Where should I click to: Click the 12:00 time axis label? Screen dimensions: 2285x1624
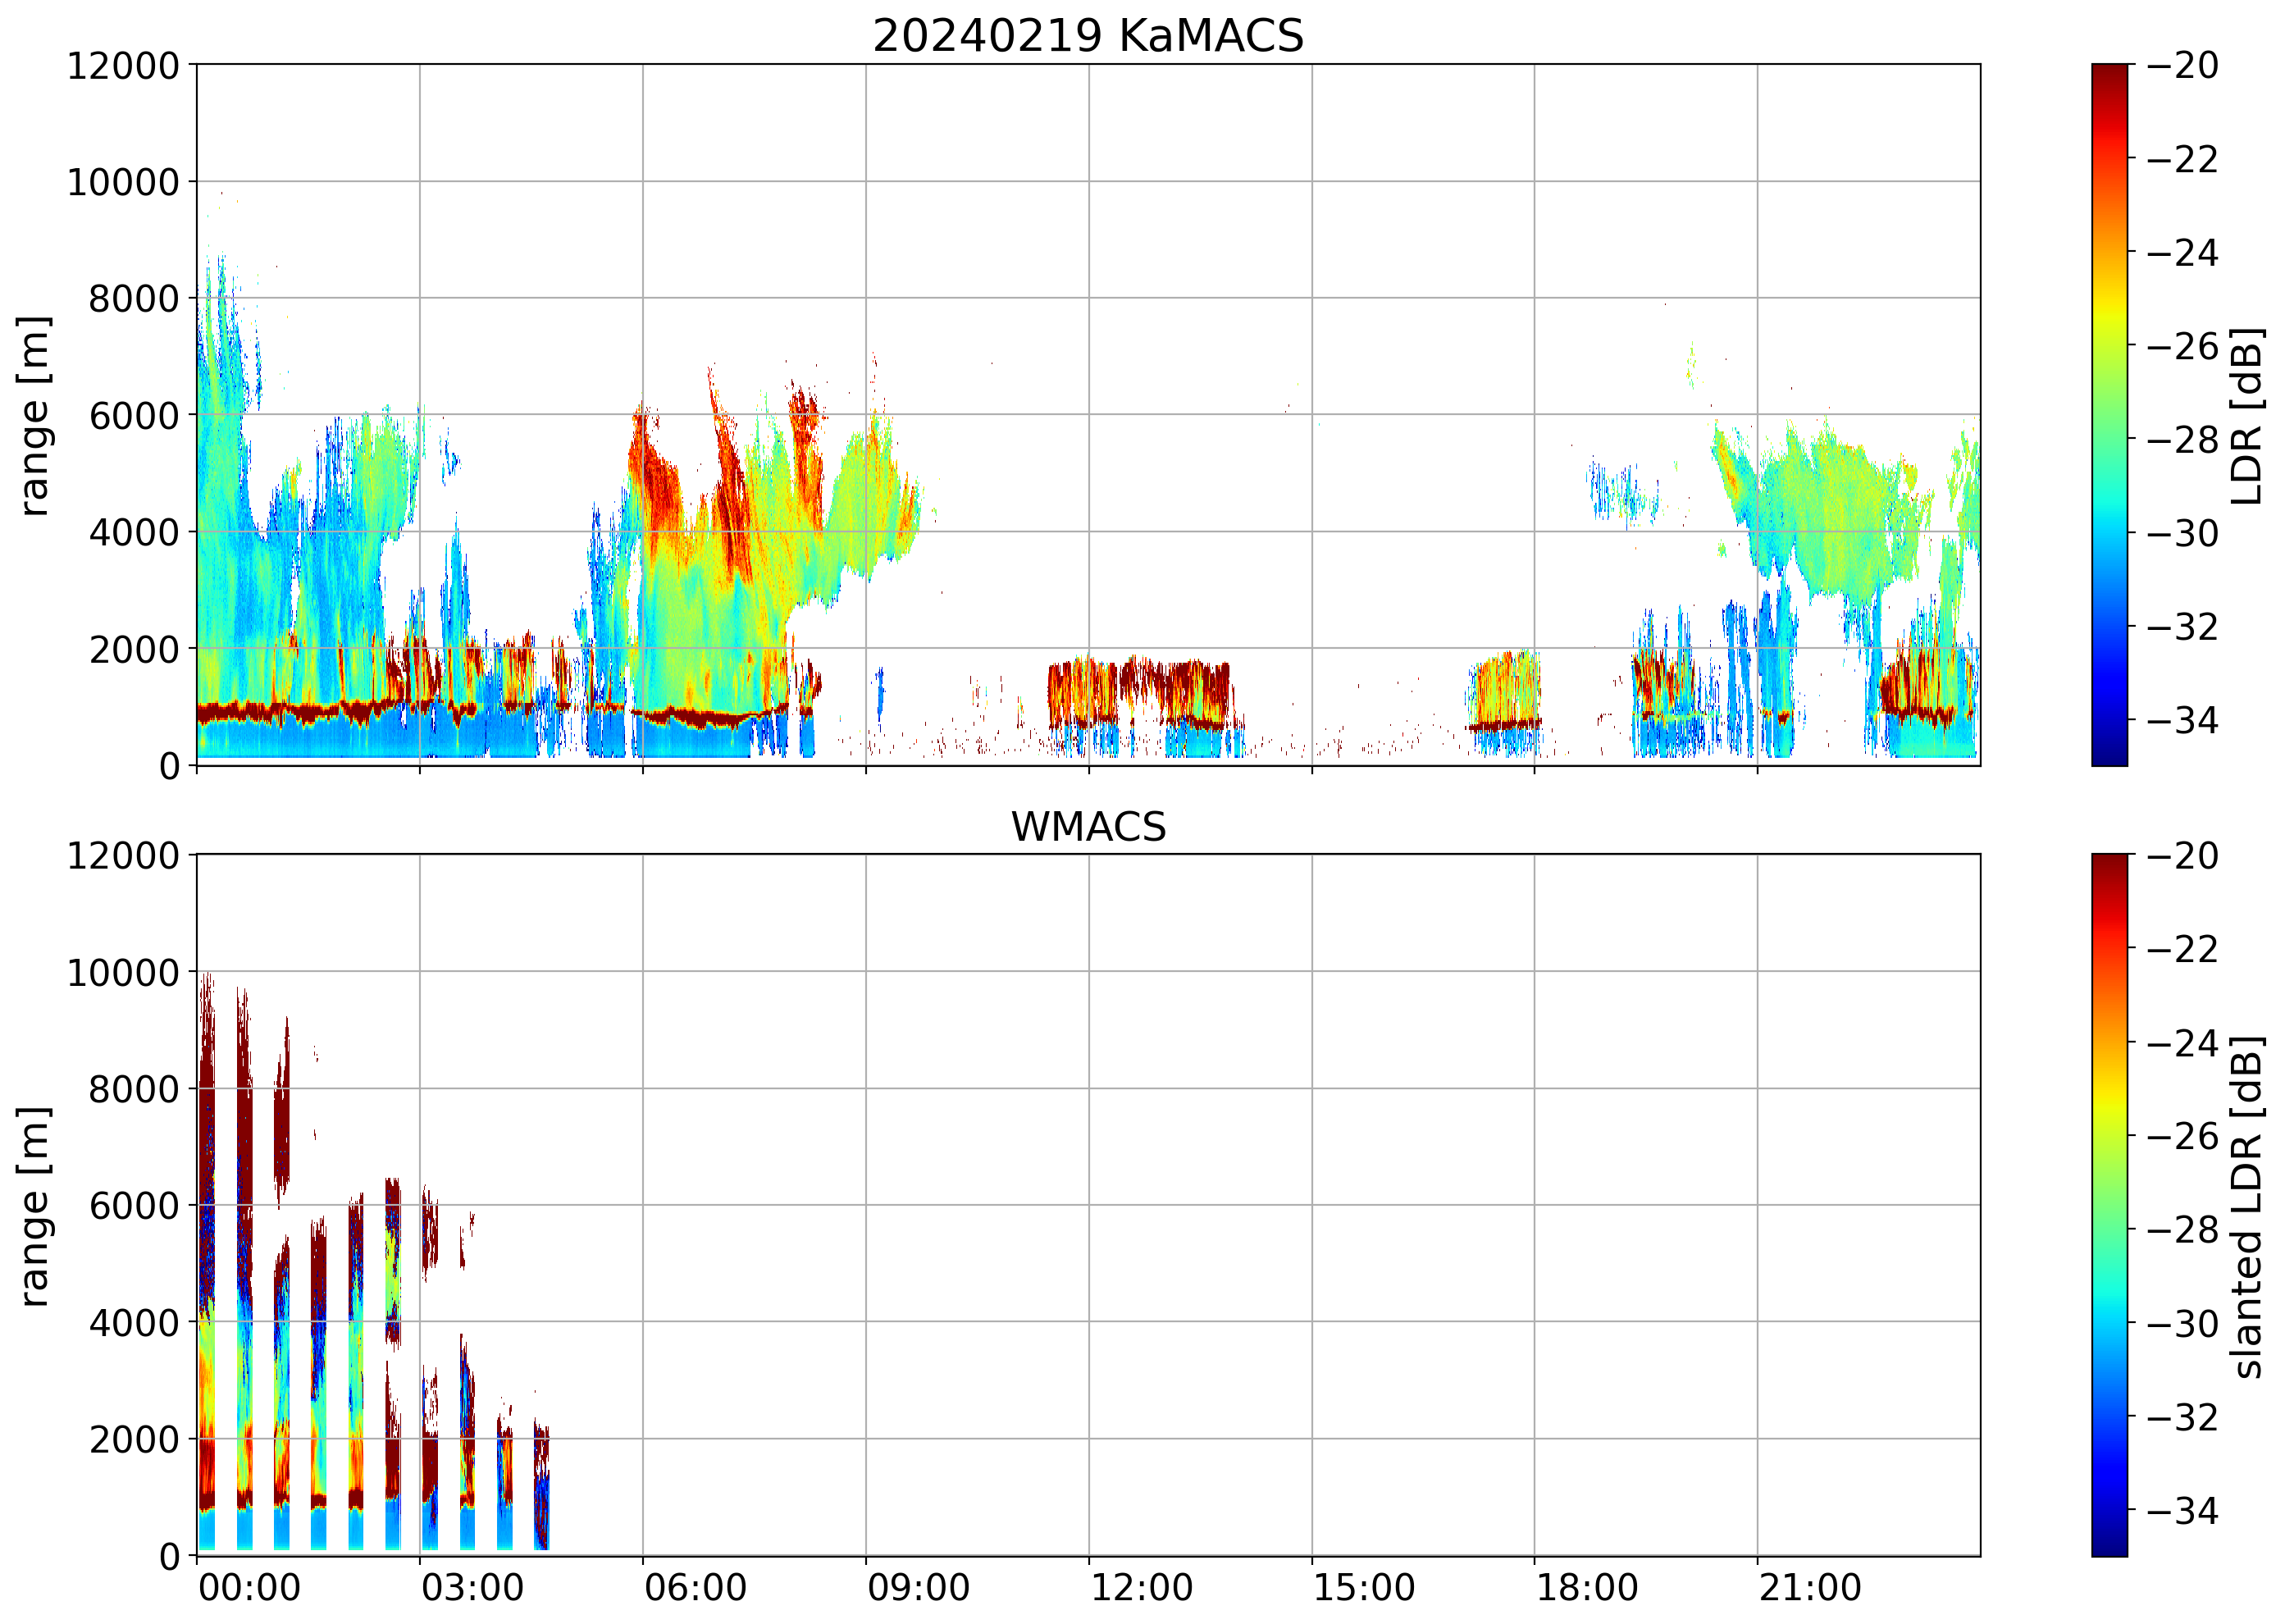pyautogui.click(x=1141, y=1588)
